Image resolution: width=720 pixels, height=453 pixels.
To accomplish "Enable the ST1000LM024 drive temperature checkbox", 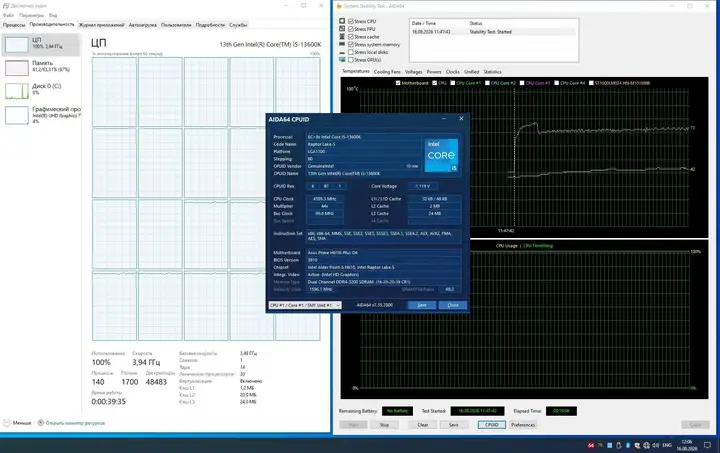I will tap(591, 83).
